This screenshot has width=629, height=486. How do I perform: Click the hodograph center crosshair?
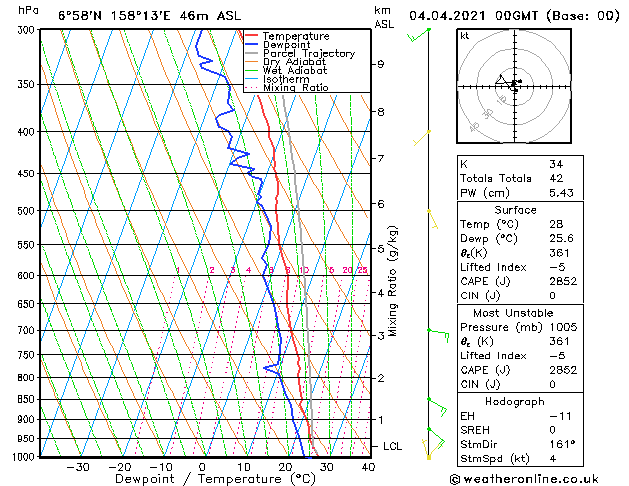[514, 86]
